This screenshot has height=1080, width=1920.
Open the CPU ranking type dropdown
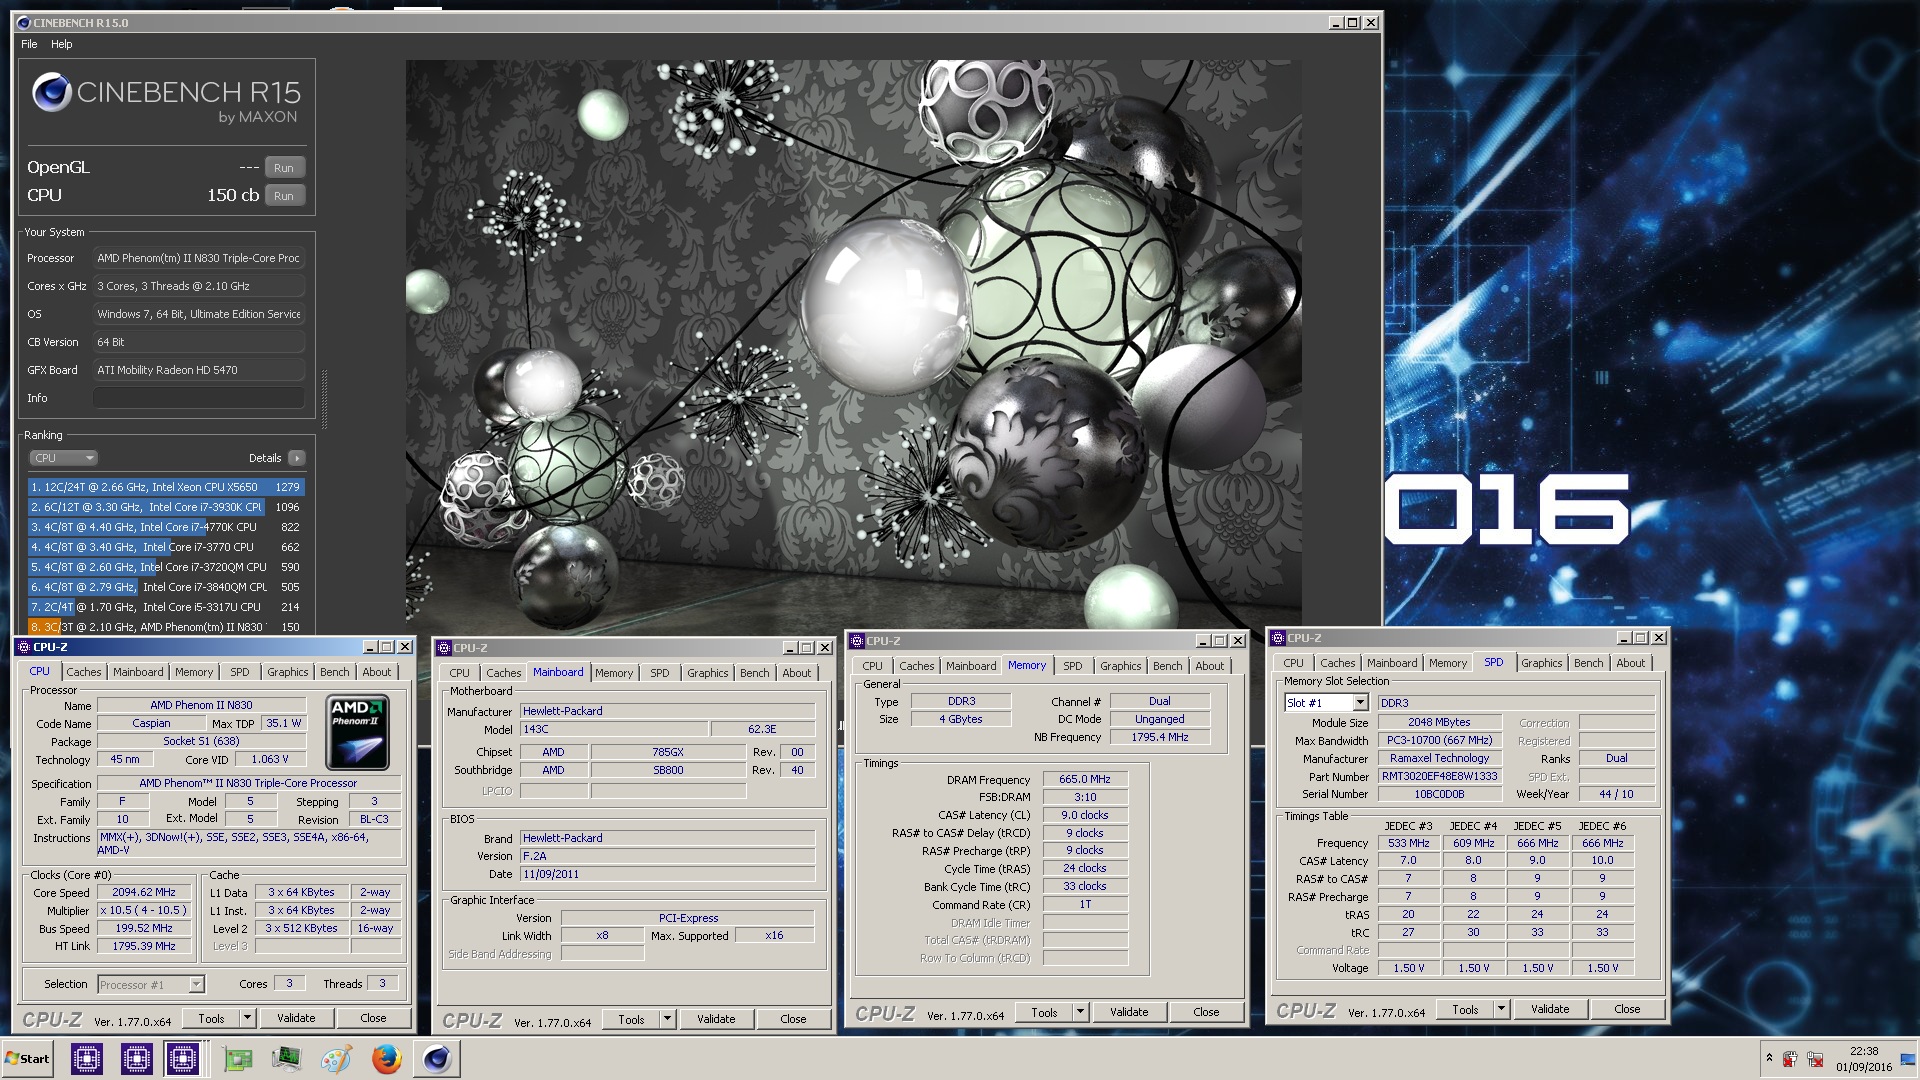click(63, 458)
